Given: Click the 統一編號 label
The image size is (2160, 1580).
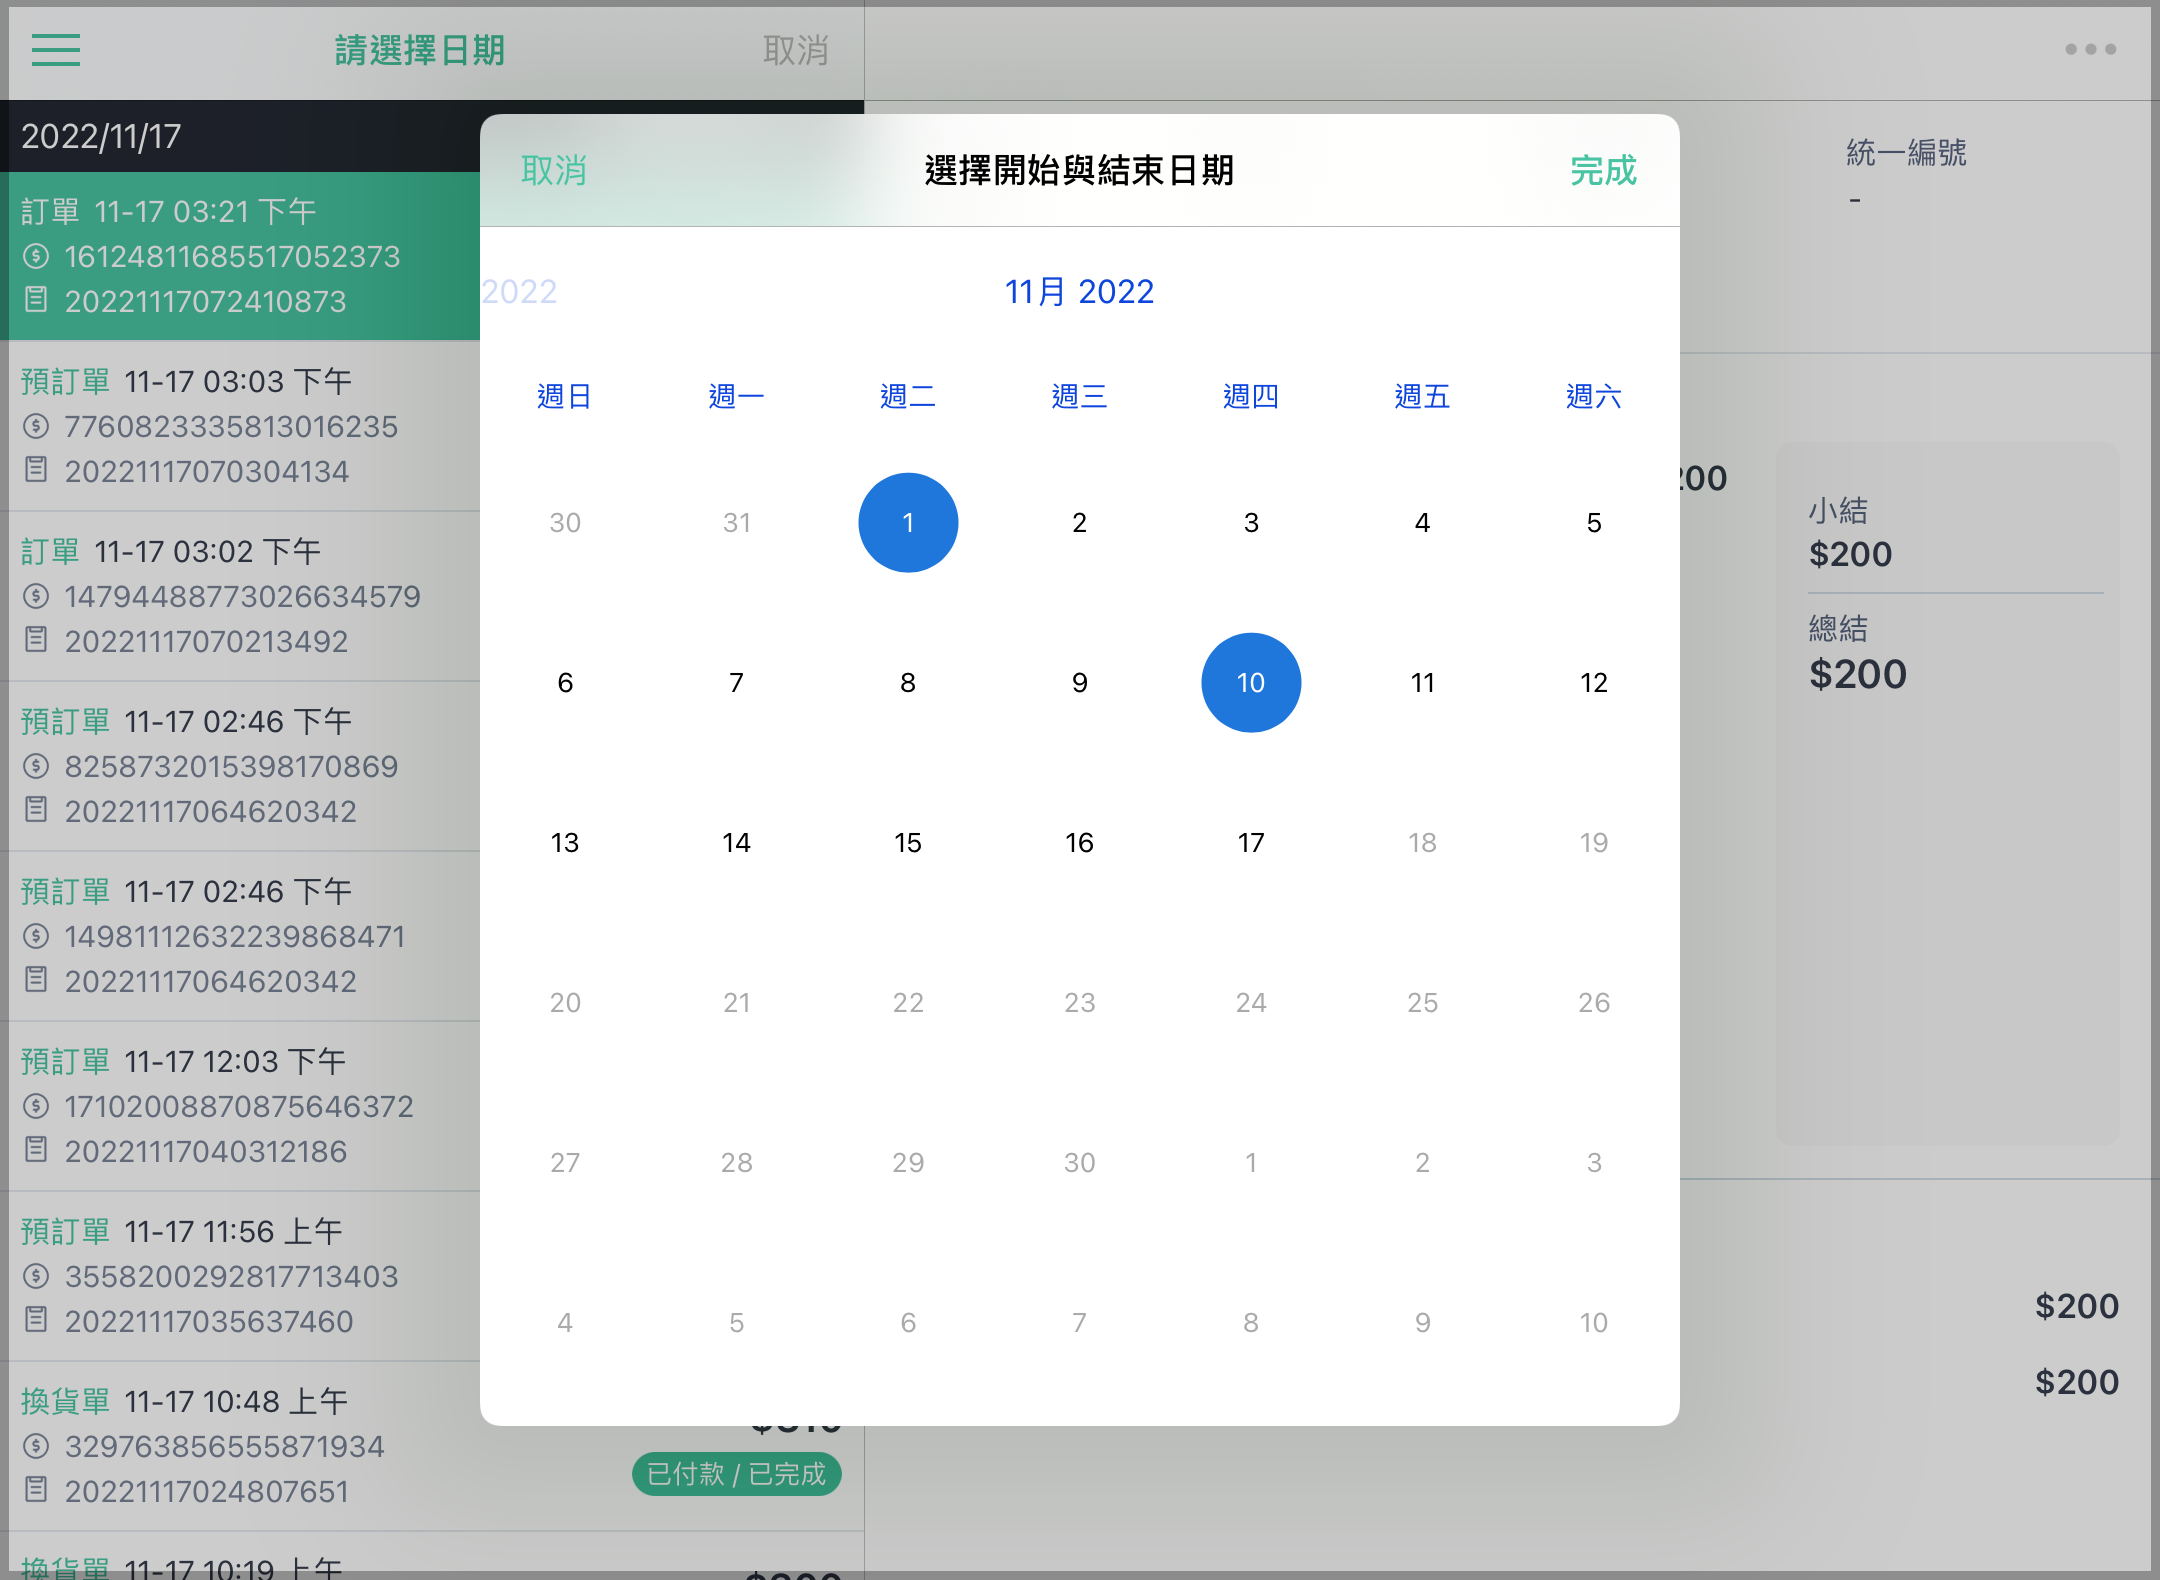Looking at the screenshot, I should click(1906, 153).
